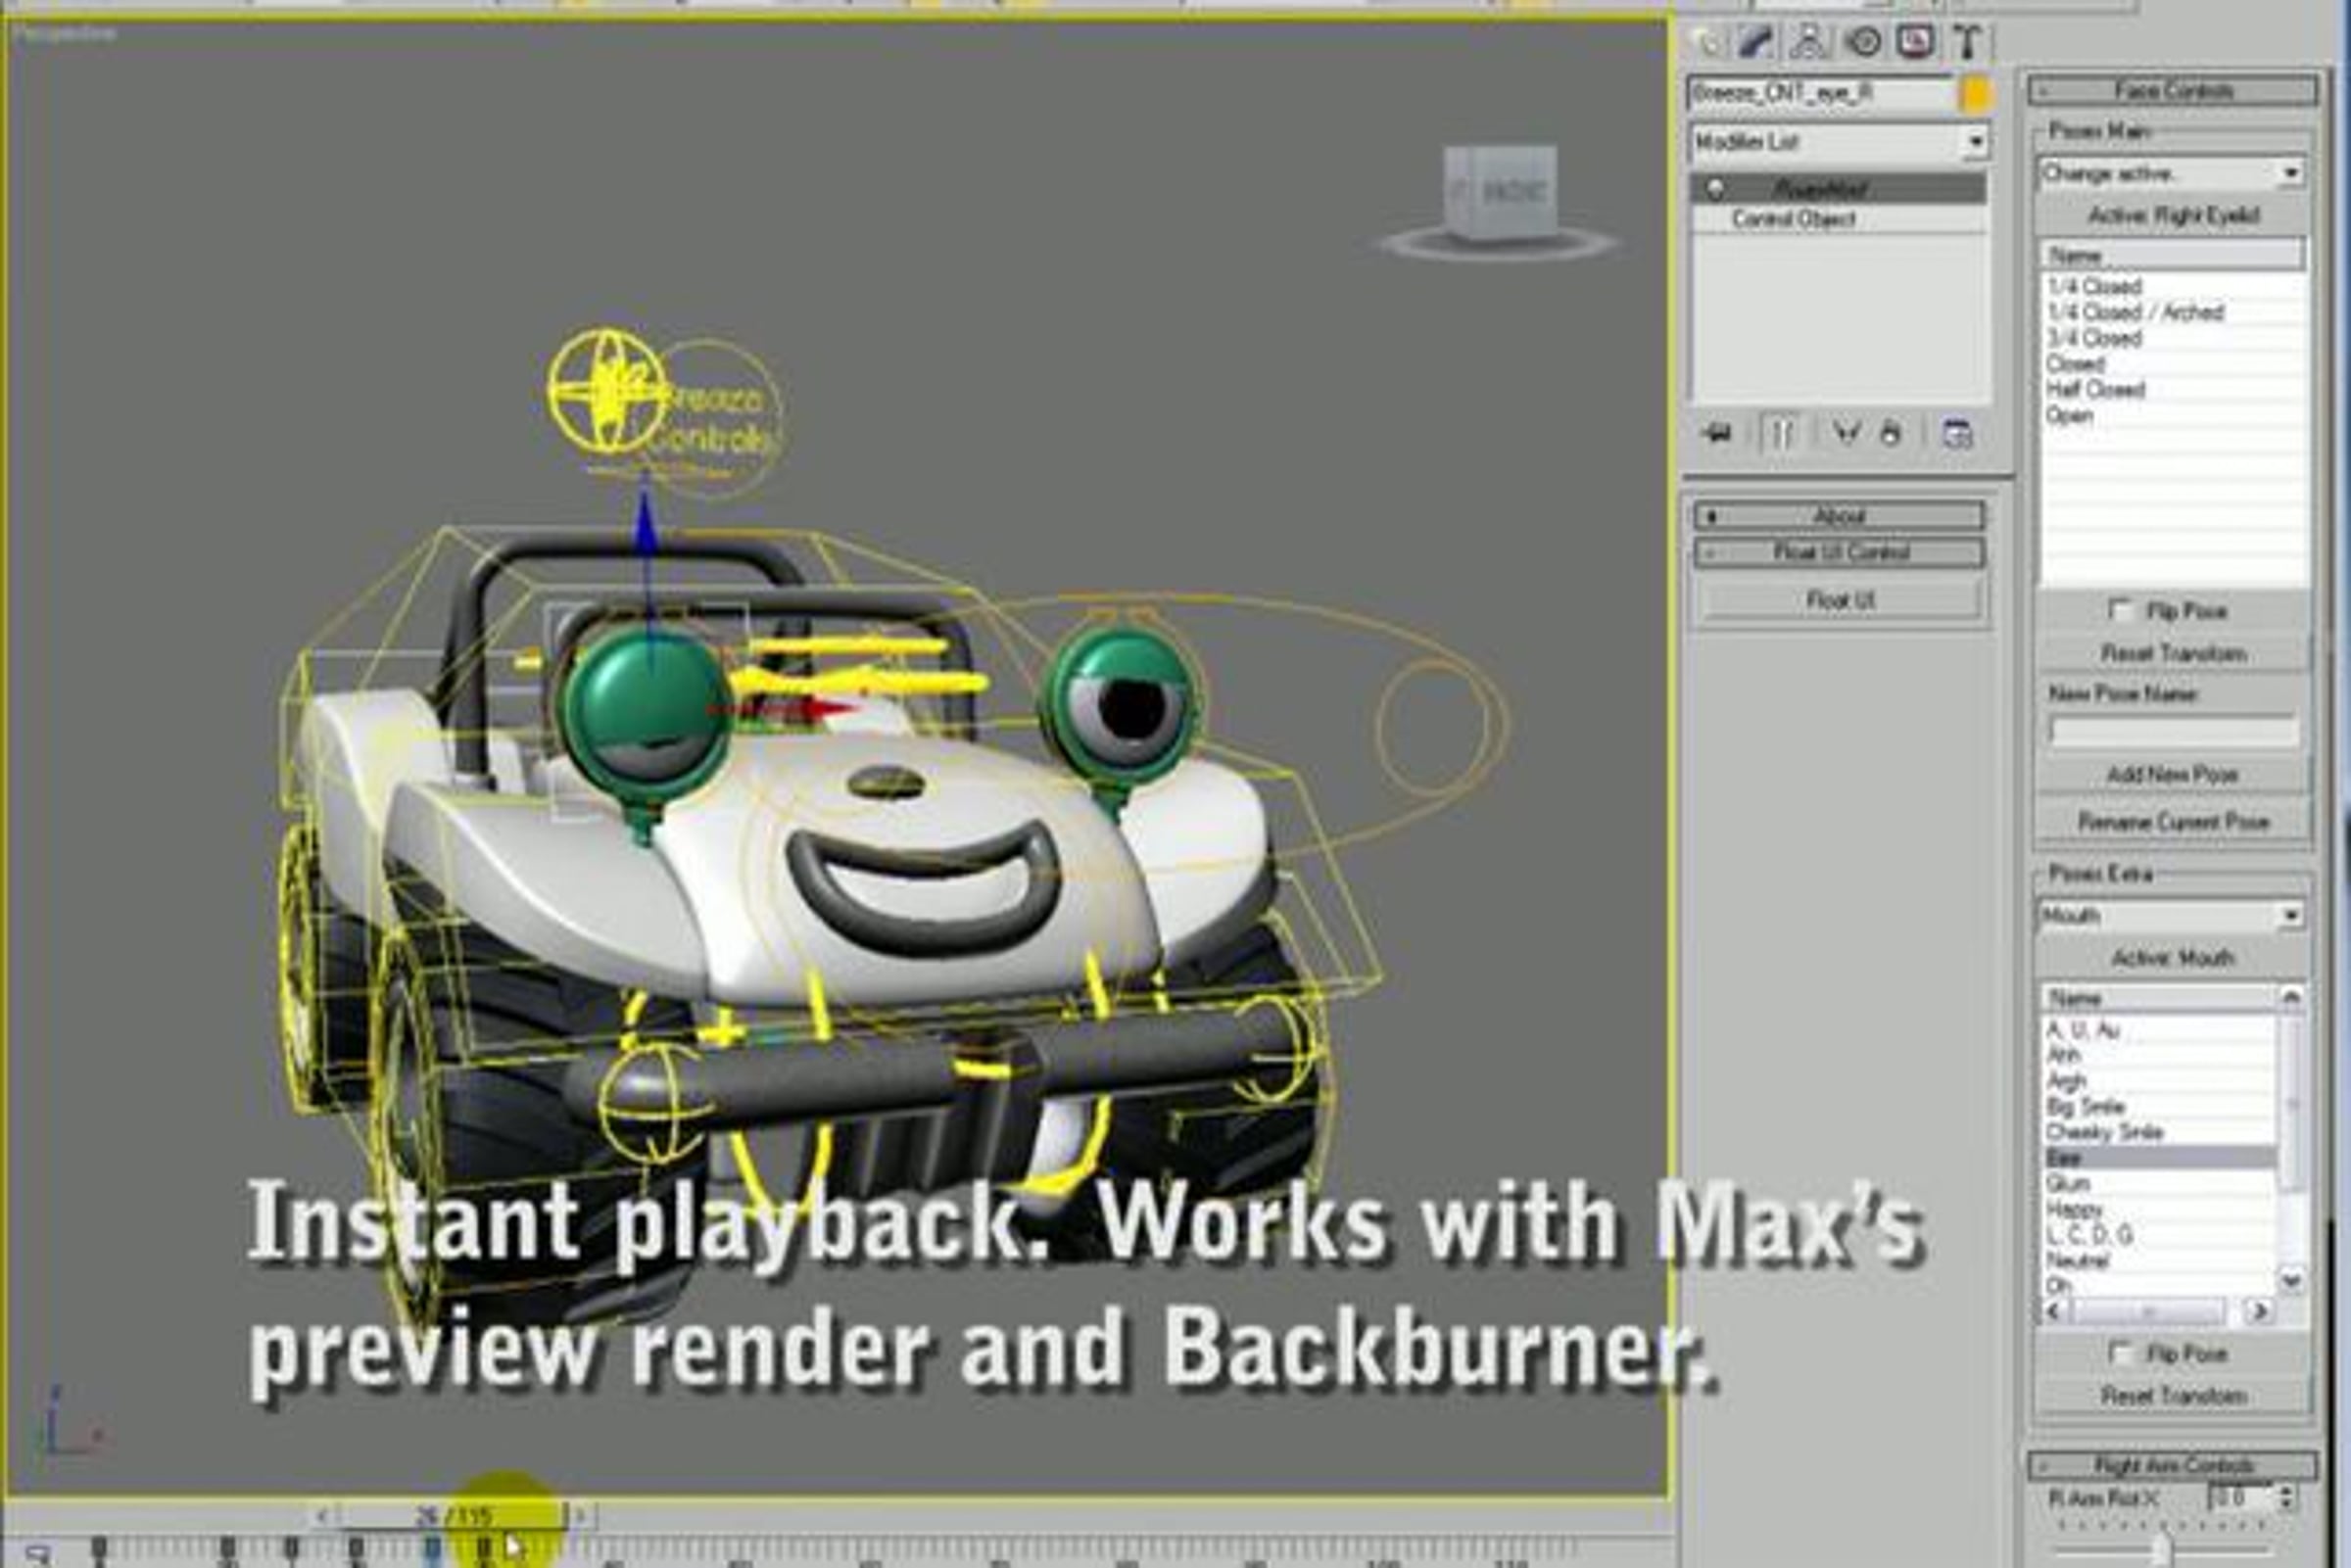Select the 'Closed' eyelid pose
The width and height of the screenshot is (2351, 1568).
coord(2172,364)
